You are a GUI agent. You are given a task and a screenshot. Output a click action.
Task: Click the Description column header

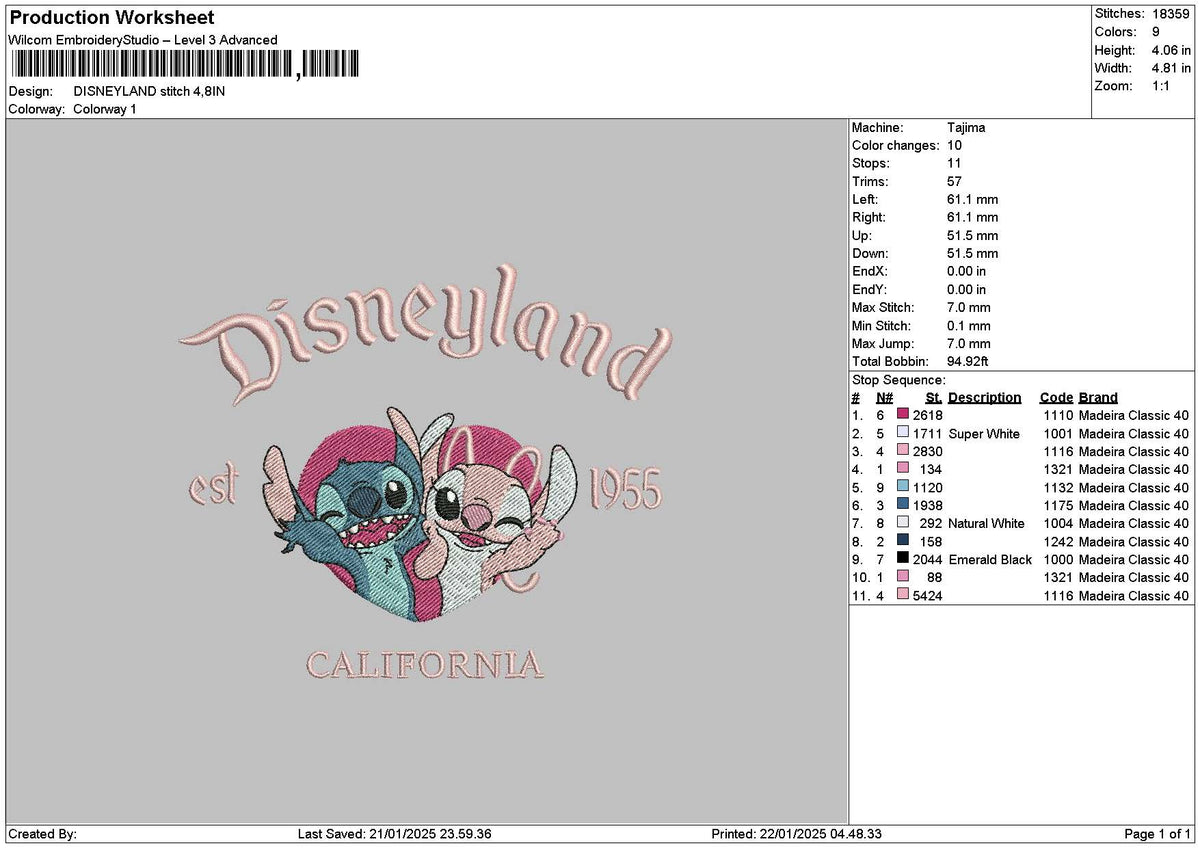(x=984, y=397)
